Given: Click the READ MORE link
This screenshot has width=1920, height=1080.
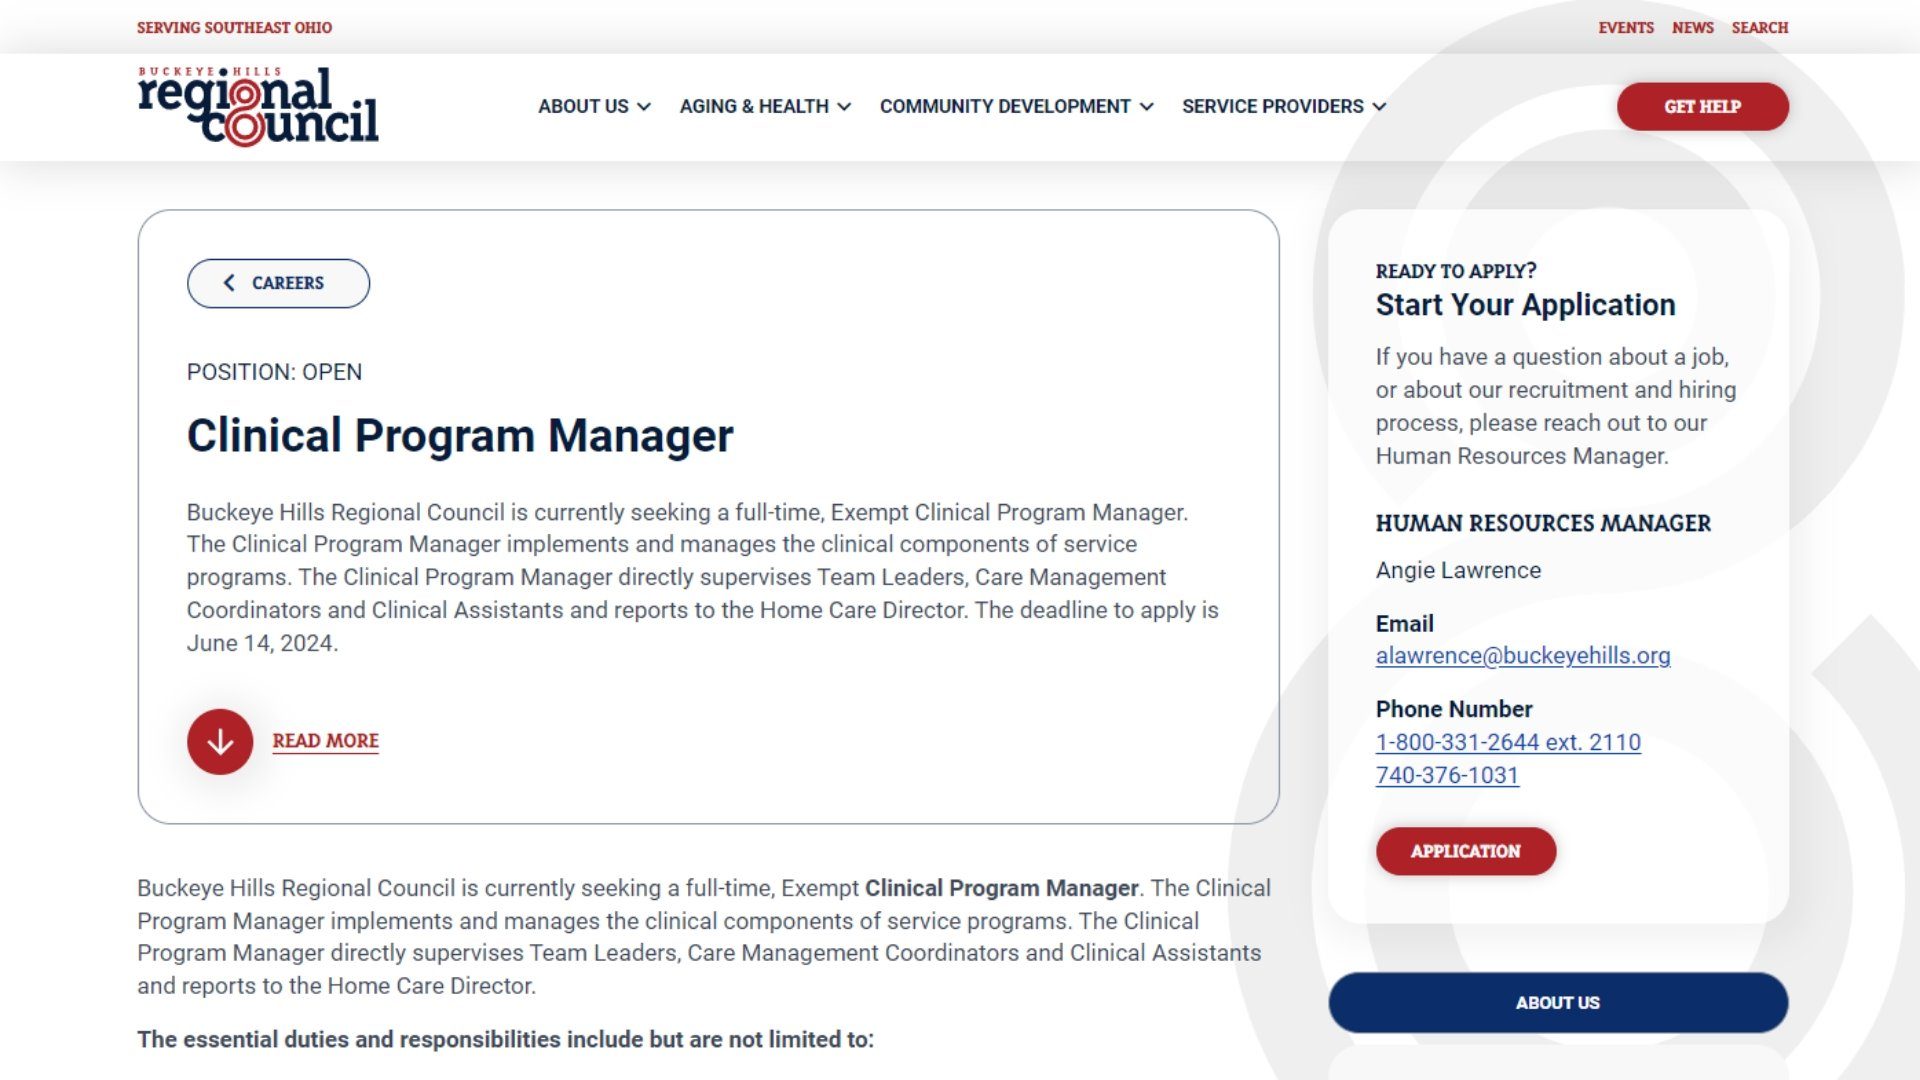Looking at the screenshot, I should coord(324,740).
